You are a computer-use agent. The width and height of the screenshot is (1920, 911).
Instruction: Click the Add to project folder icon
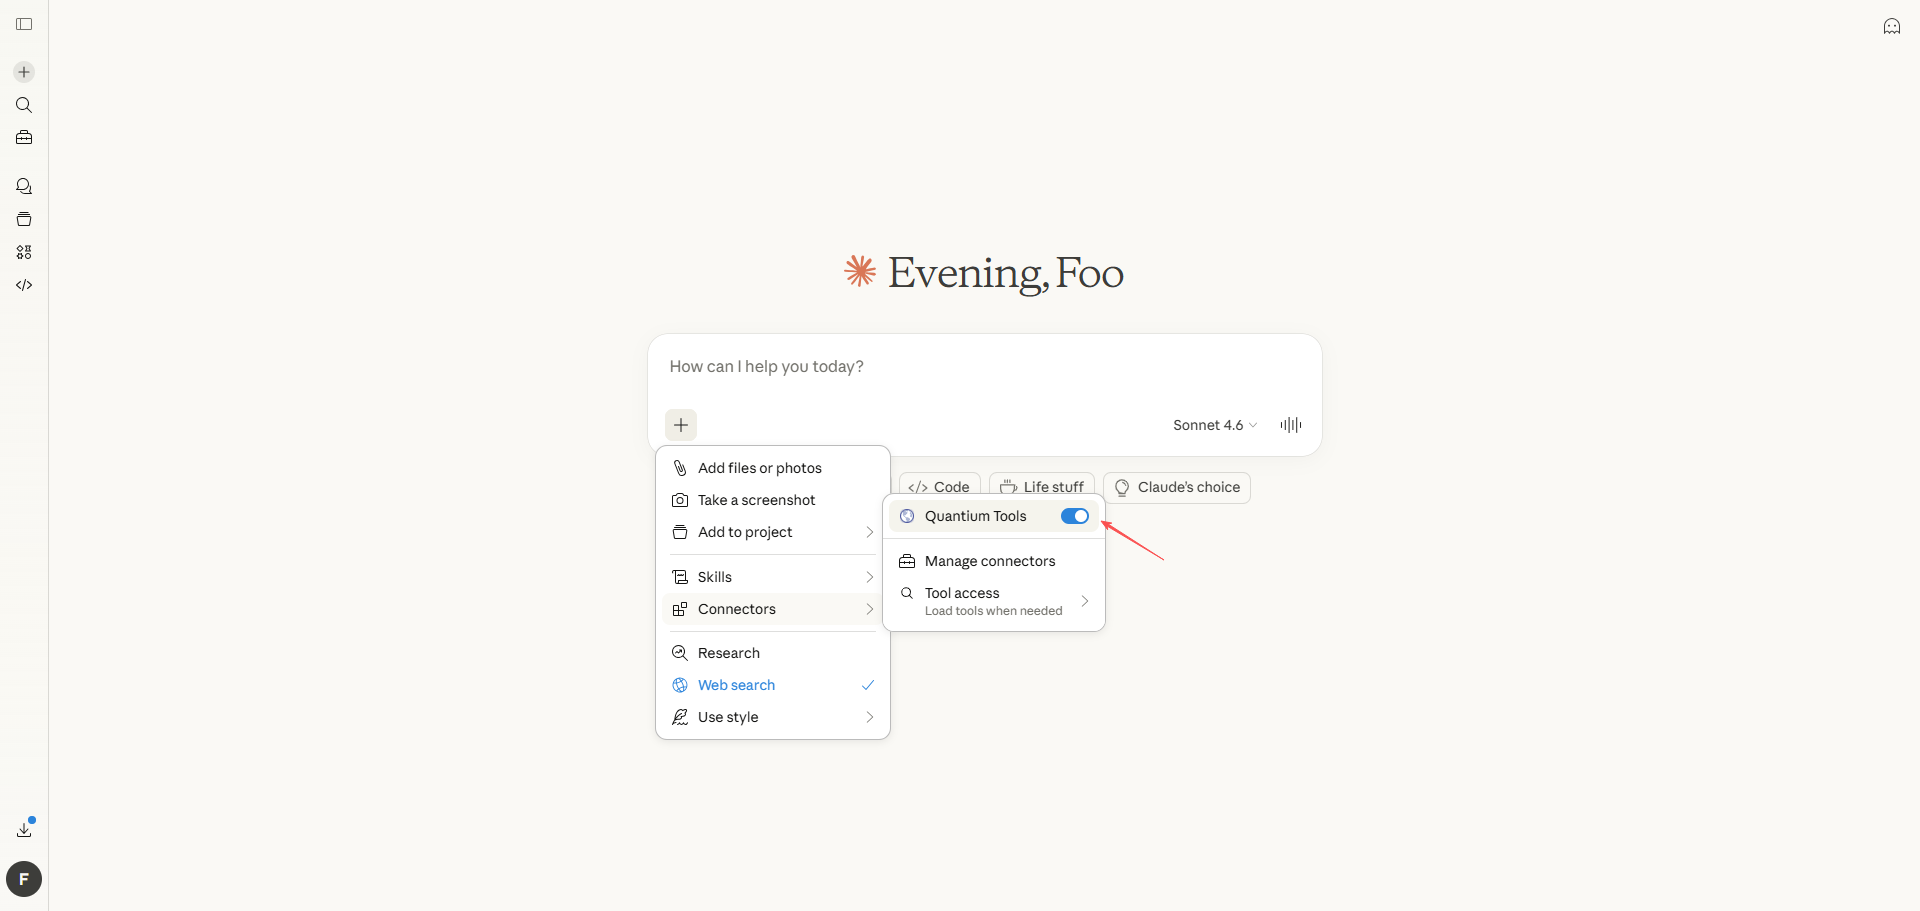(680, 532)
